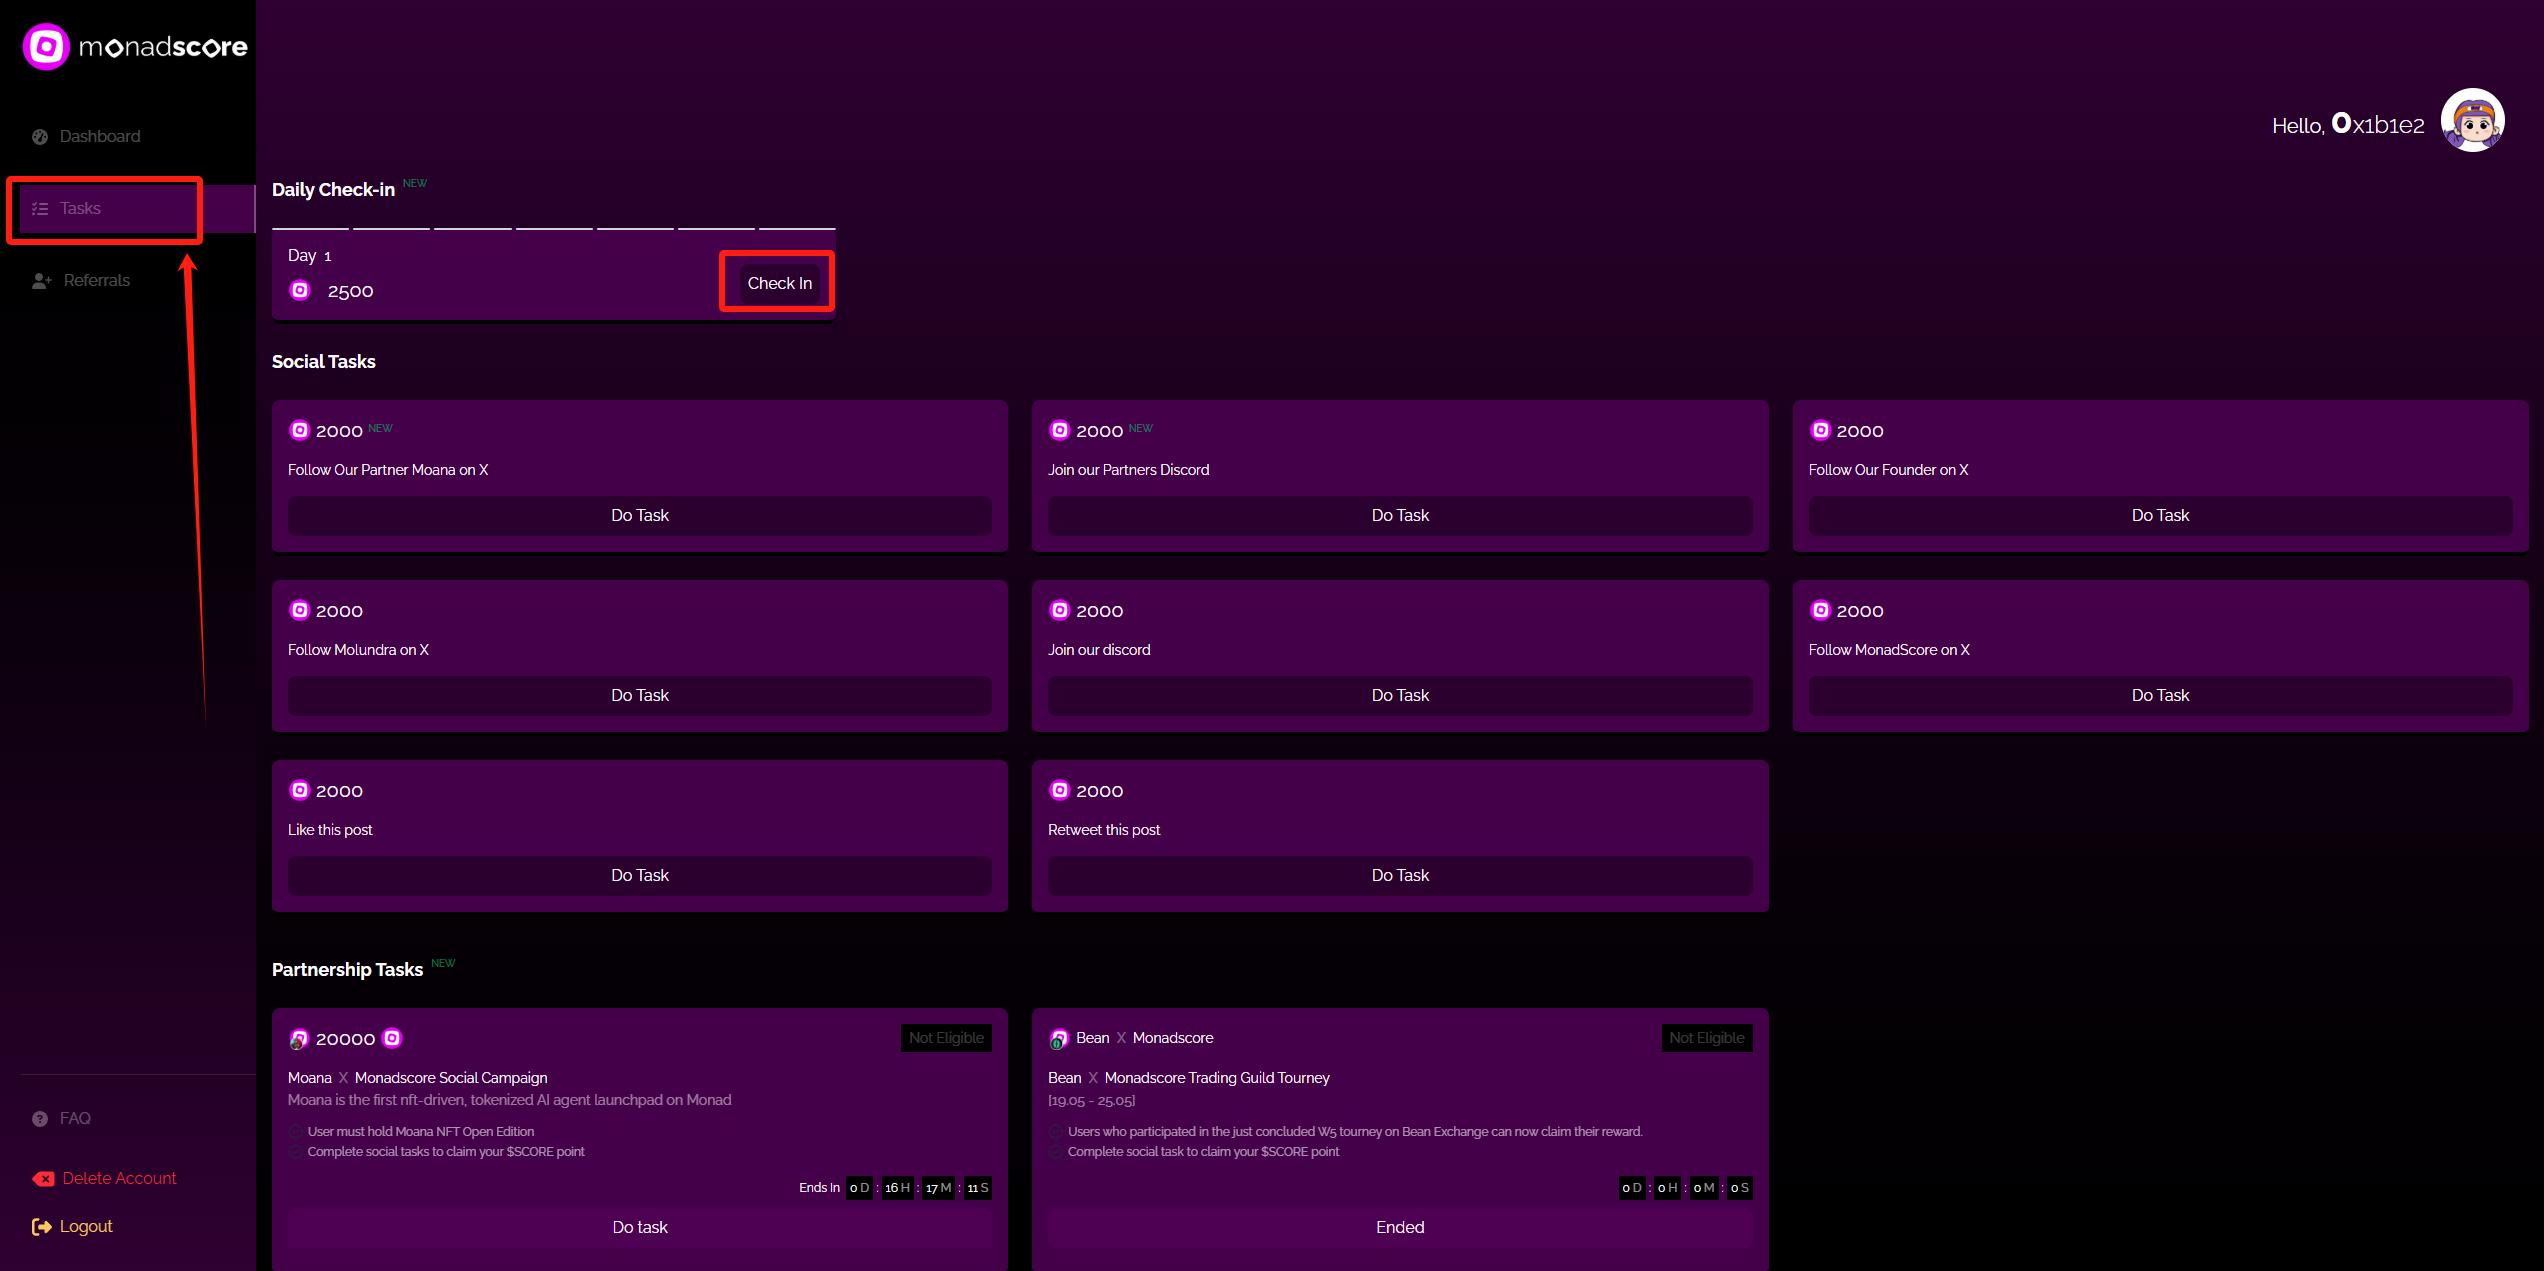Screen dimensions: 2544x1271
Task: Click the [19.05 - 25.05] date range
Action: pos(1091,1101)
